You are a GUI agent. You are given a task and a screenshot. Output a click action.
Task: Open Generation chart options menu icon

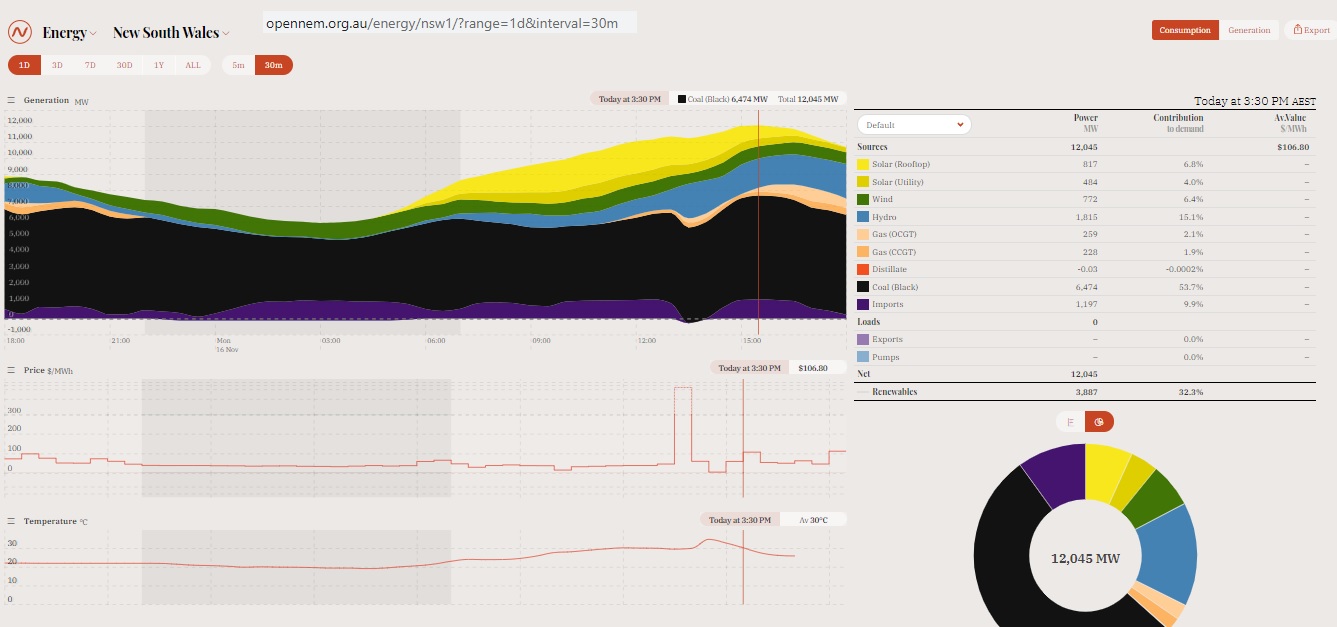pos(11,100)
